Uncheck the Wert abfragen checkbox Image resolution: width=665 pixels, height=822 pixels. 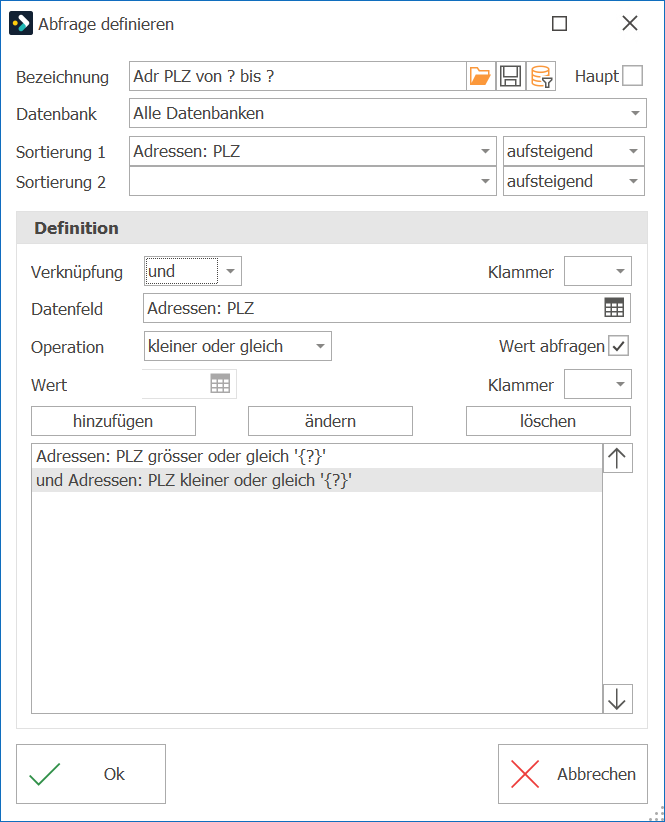pos(618,346)
